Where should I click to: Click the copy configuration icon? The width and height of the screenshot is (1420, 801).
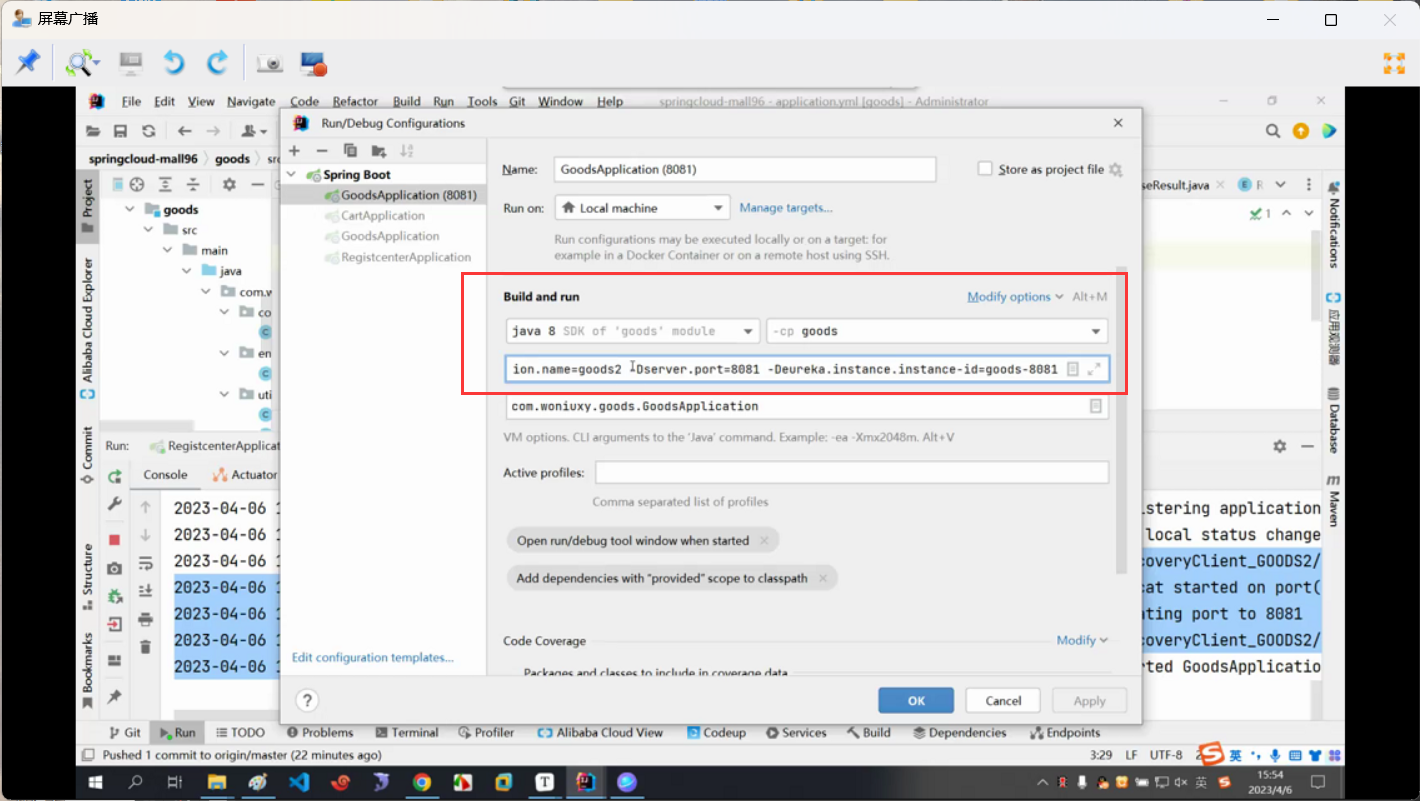(350, 151)
